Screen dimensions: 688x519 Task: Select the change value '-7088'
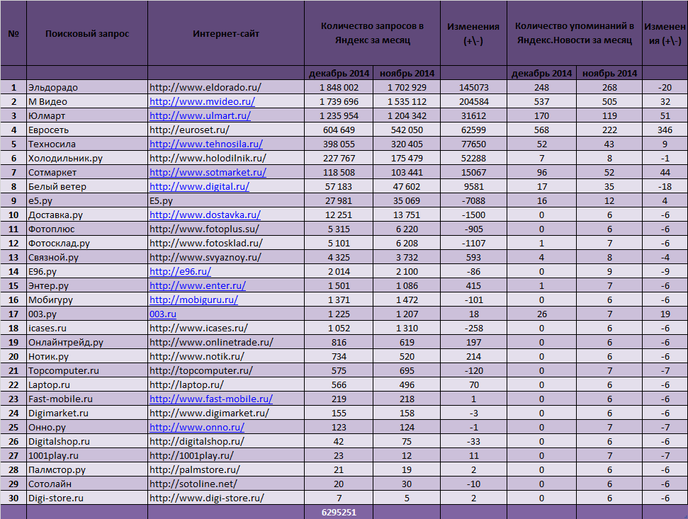474,201
